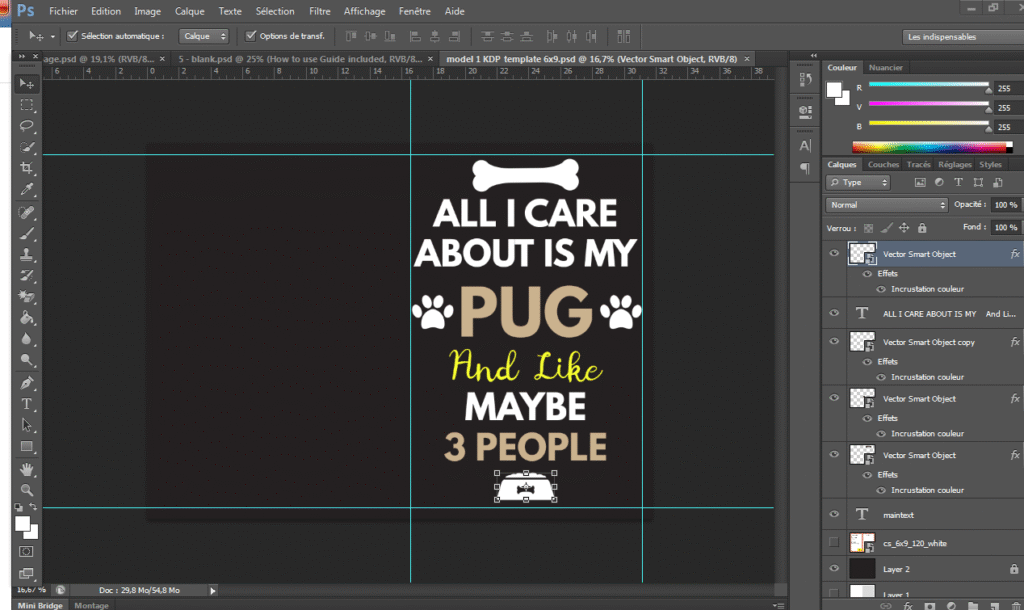Toggle the Options de transf. checkbox

point(251,36)
